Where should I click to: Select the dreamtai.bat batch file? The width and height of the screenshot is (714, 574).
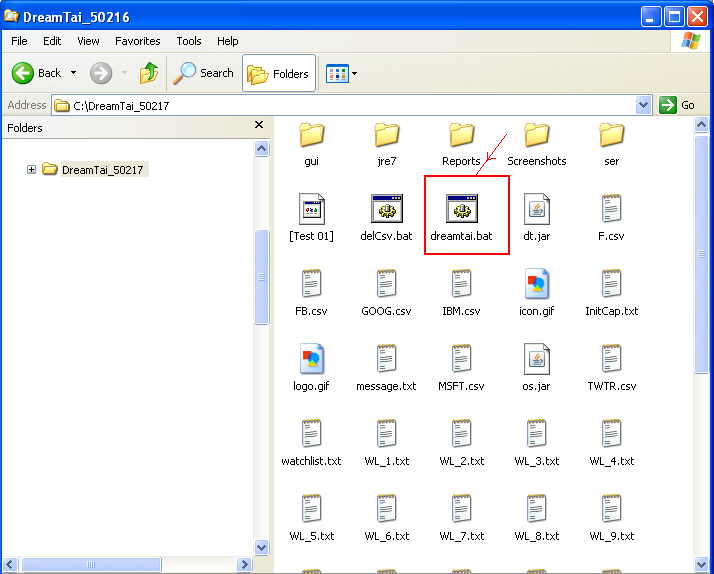tap(461, 218)
